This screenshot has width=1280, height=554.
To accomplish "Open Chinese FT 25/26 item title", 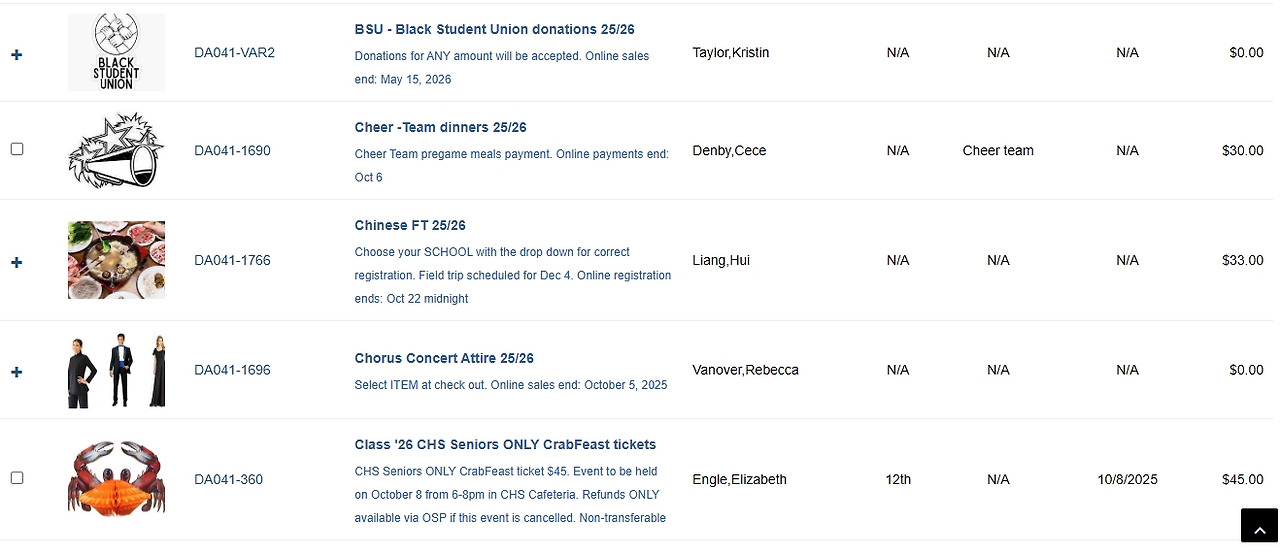I will (x=410, y=226).
